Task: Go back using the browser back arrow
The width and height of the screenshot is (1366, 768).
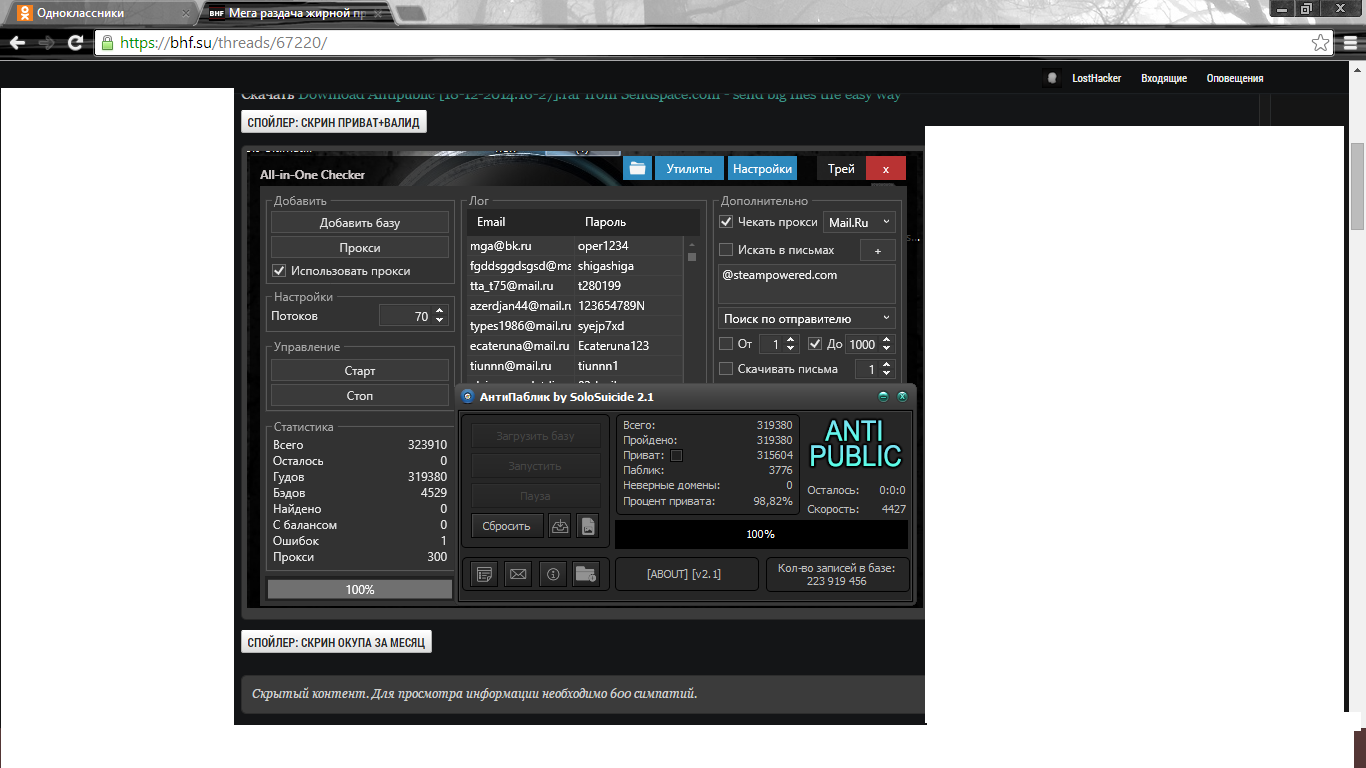Action: click(x=17, y=43)
